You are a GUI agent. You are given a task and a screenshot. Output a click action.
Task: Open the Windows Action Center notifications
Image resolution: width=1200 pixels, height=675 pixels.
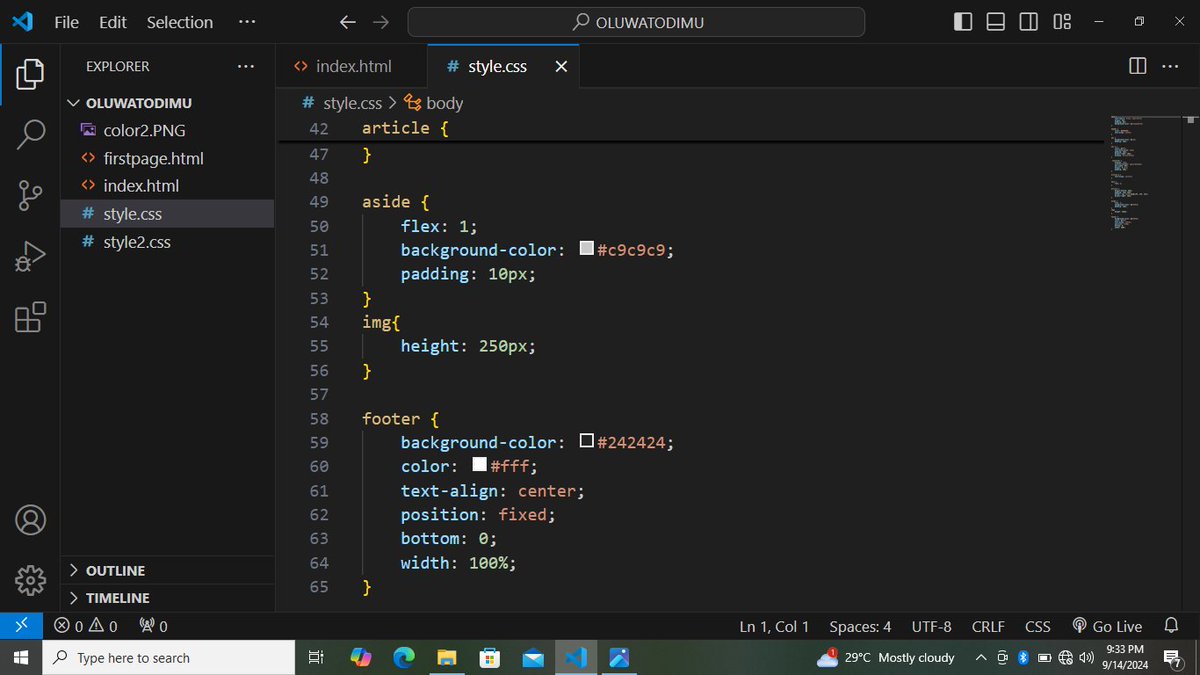(x=1173, y=657)
